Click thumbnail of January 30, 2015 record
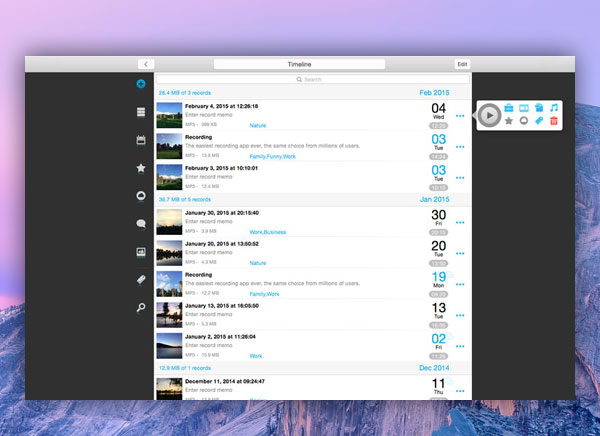This screenshot has height=436, width=600. 169,222
